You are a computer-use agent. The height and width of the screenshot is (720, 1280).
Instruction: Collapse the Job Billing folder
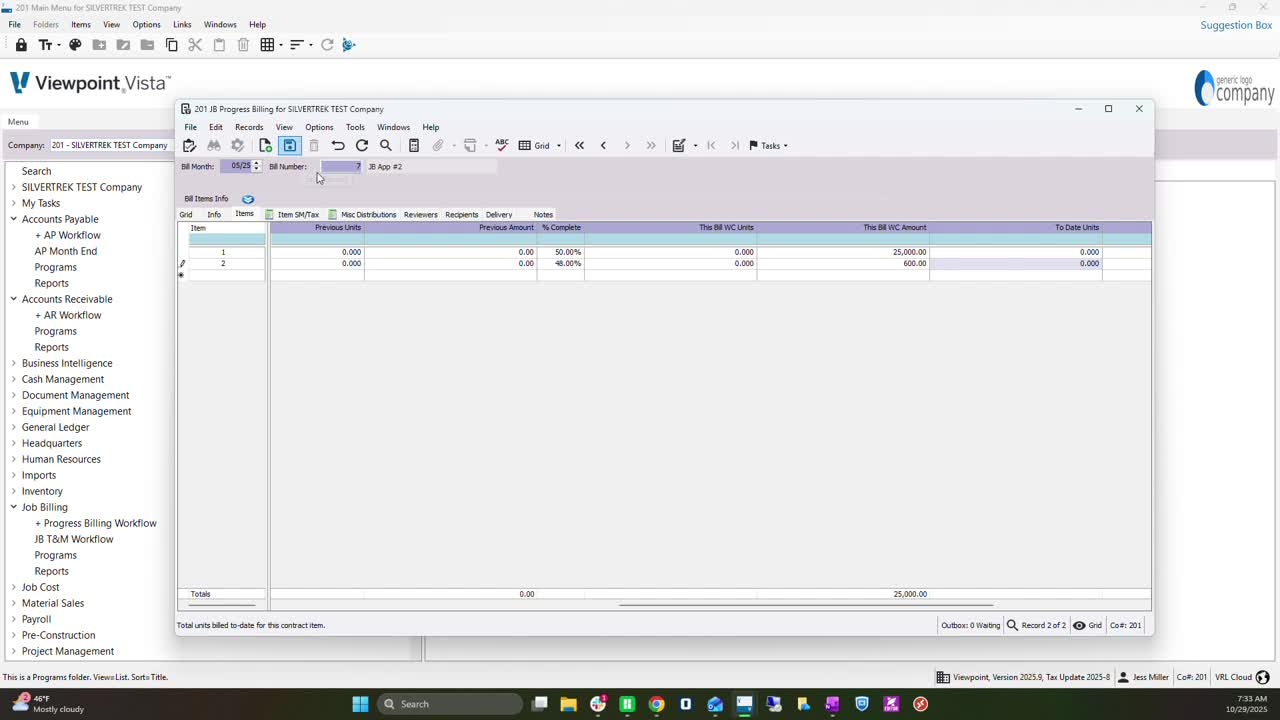[x=14, y=507]
